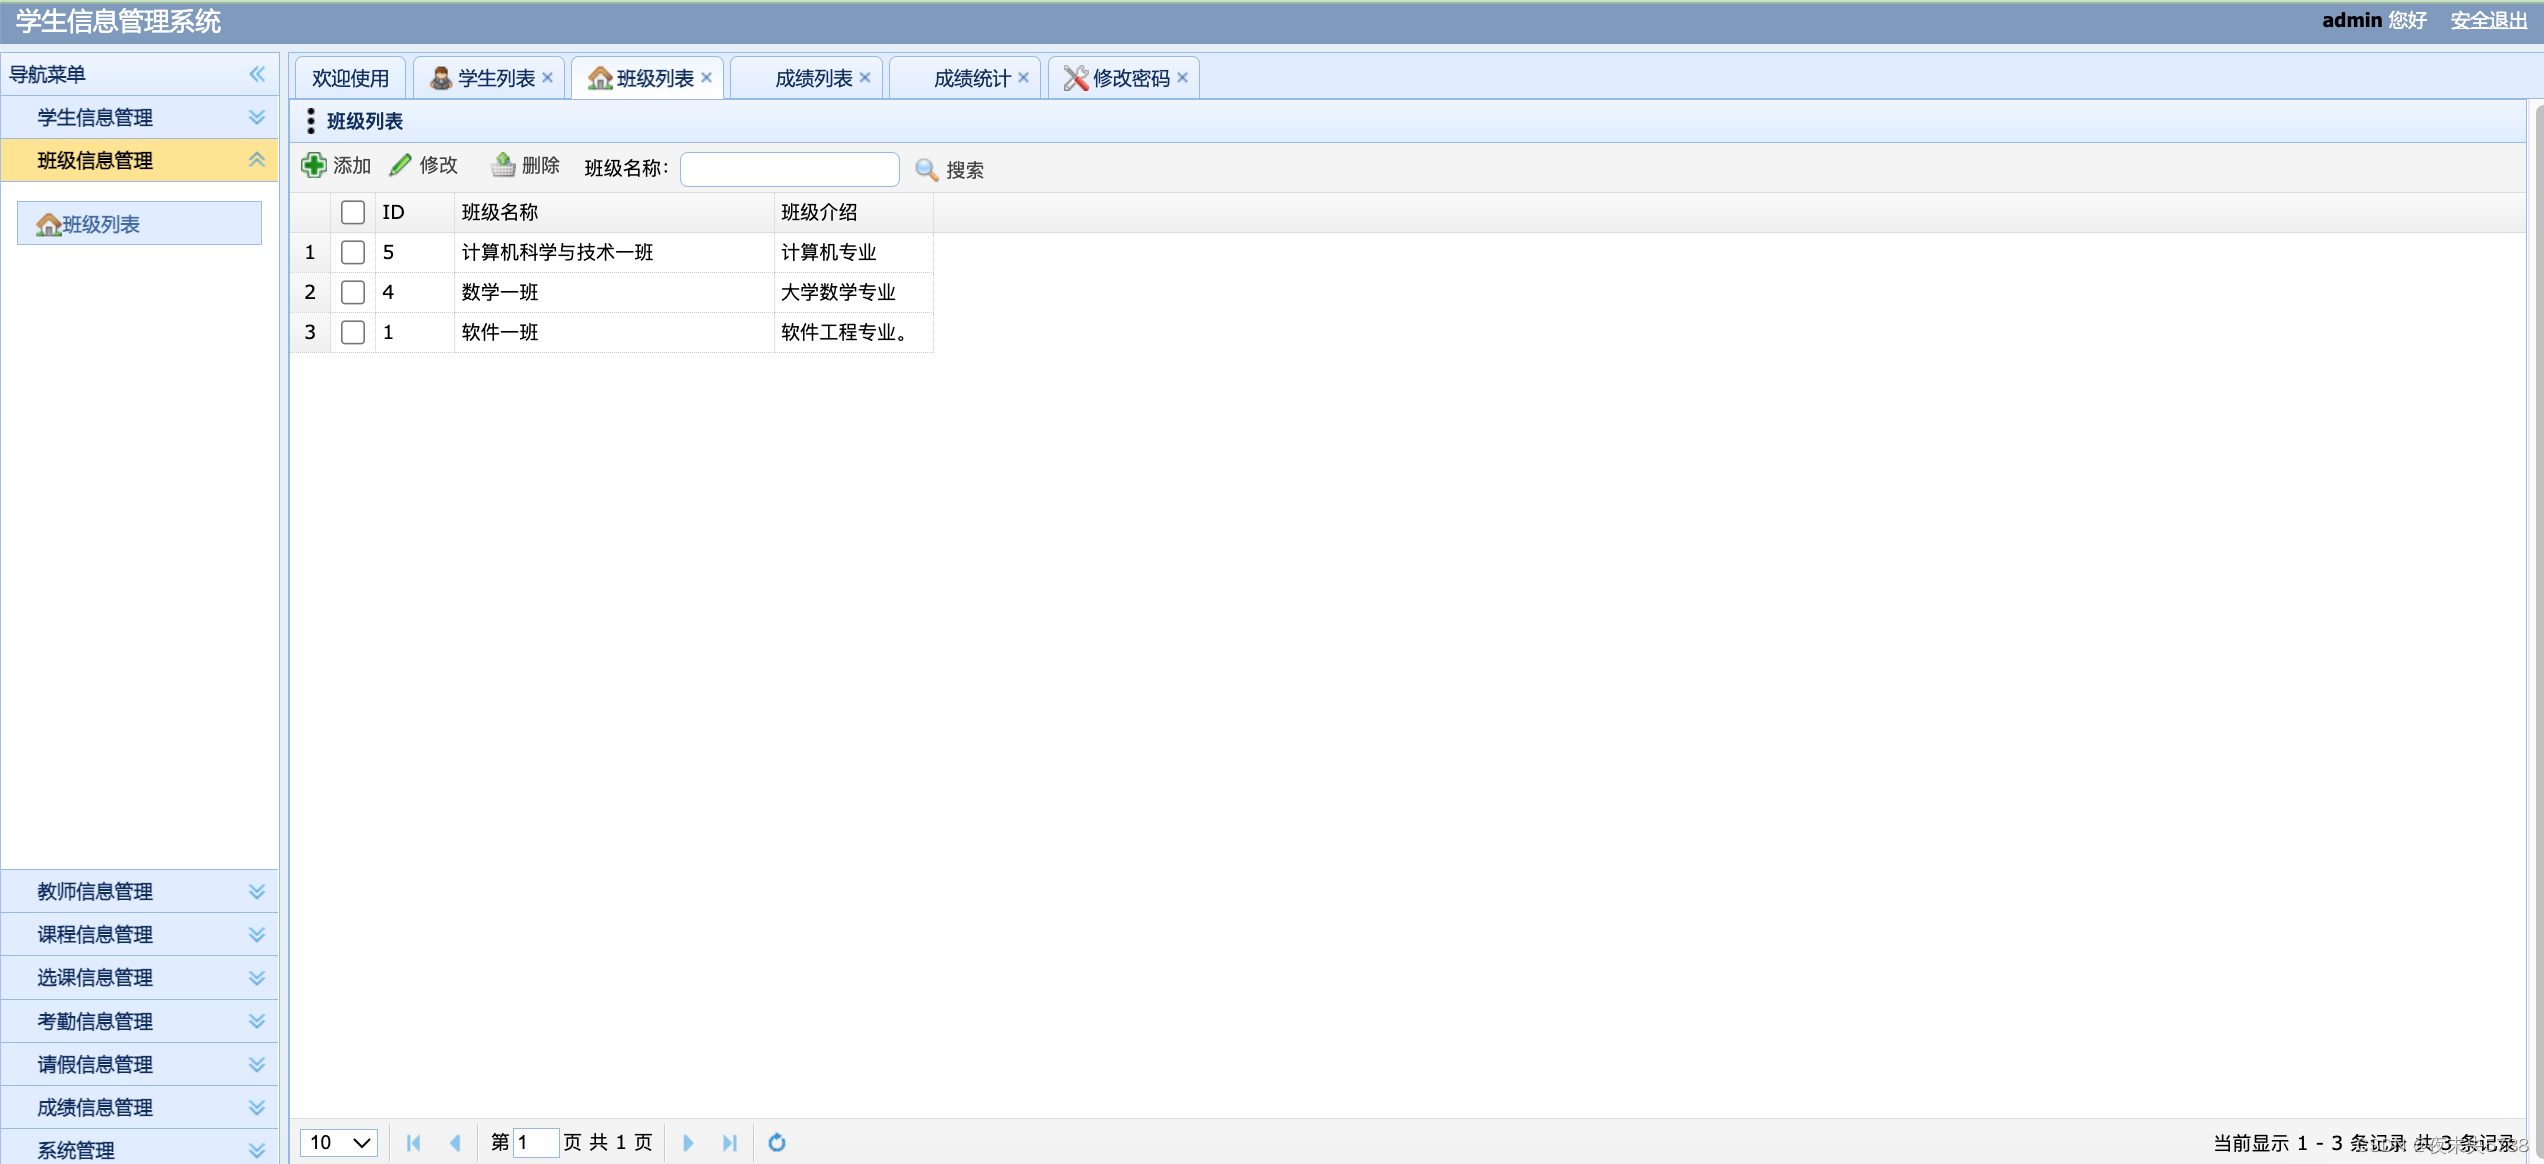Select the 修改 edit icon
The width and height of the screenshot is (2544, 1164).
click(x=400, y=164)
